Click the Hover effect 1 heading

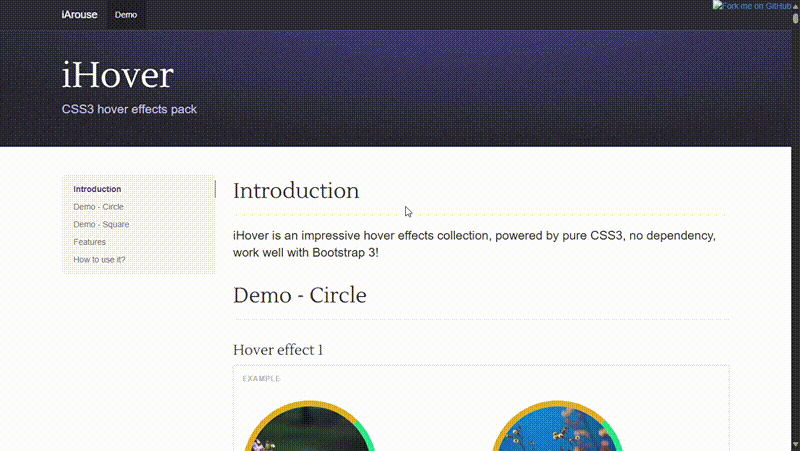pos(278,350)
